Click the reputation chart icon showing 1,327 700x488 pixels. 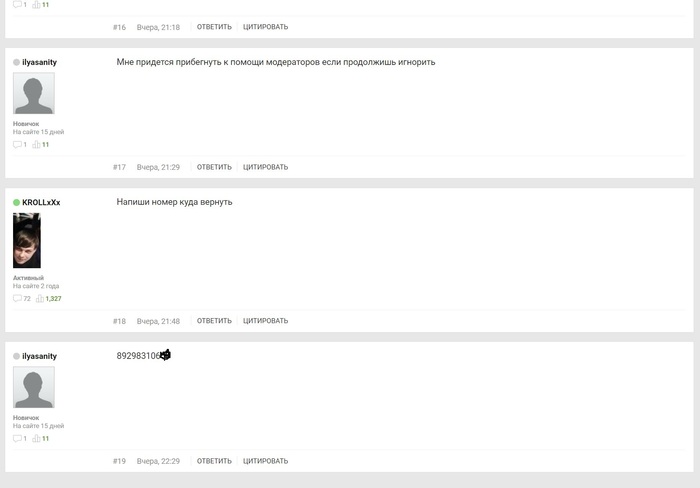pyautogui.click(x=40, y=298)
